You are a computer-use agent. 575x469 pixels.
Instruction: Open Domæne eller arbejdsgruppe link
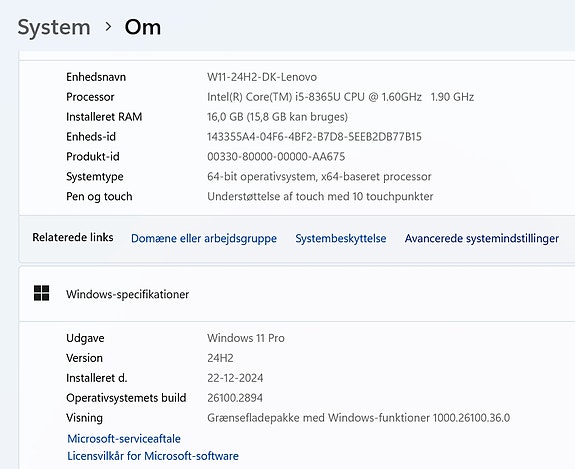tap(204, 238)
